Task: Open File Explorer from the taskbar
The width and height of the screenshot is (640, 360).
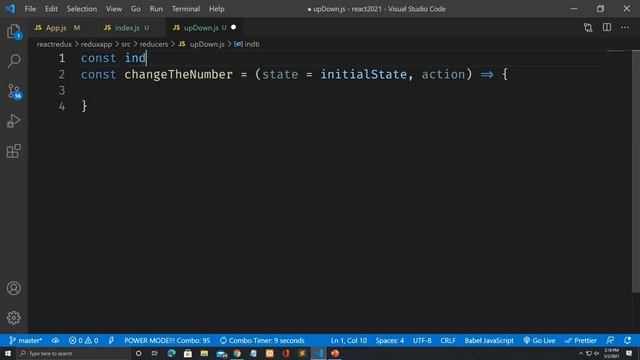Action: [x=204, y=353]
